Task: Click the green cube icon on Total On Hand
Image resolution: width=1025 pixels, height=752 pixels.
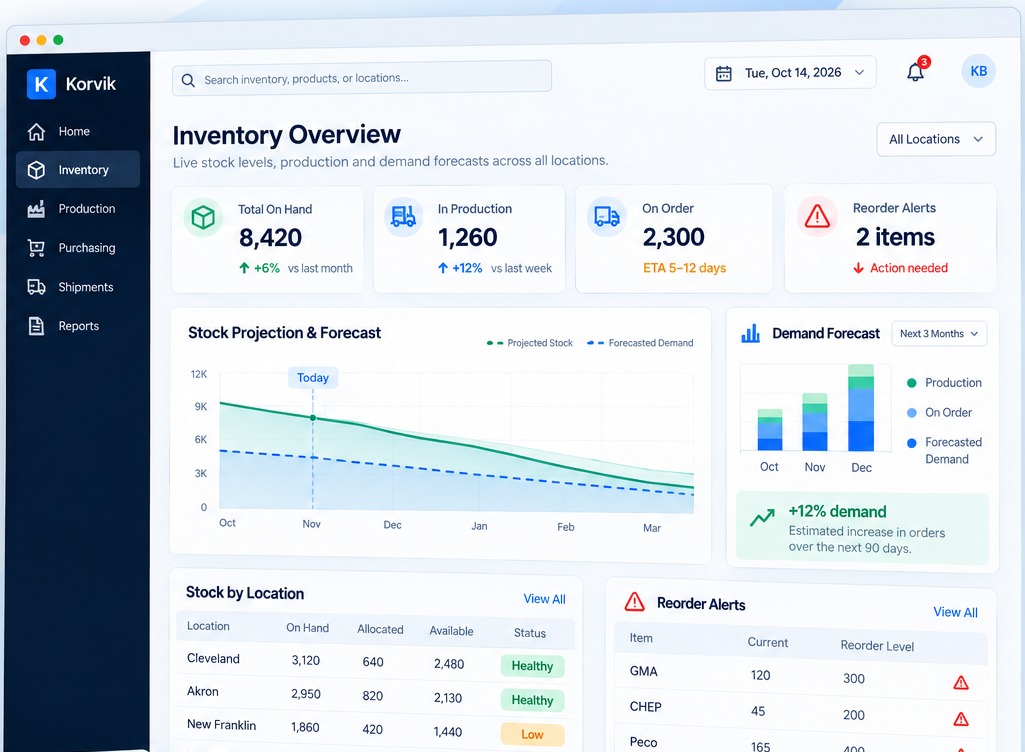Action: [x=203, y=216]
